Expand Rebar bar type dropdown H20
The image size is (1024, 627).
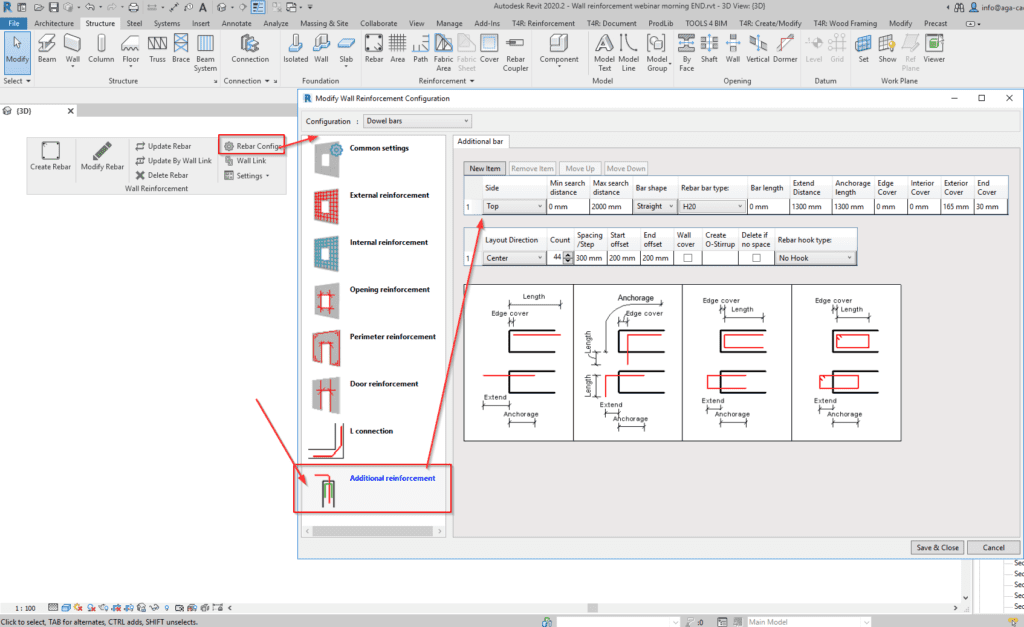712,206
